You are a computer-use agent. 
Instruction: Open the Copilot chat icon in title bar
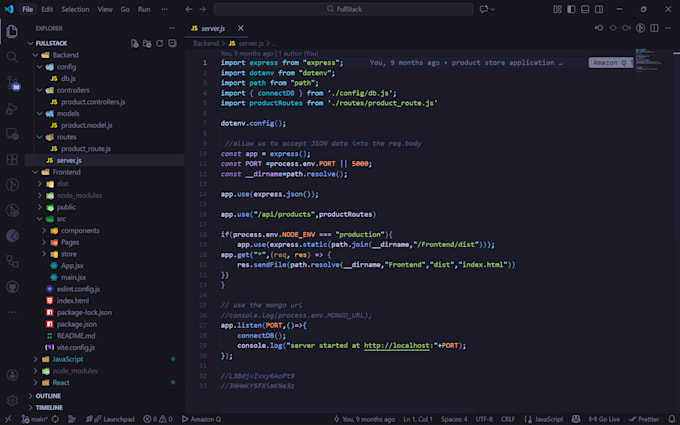click(484, 9)
